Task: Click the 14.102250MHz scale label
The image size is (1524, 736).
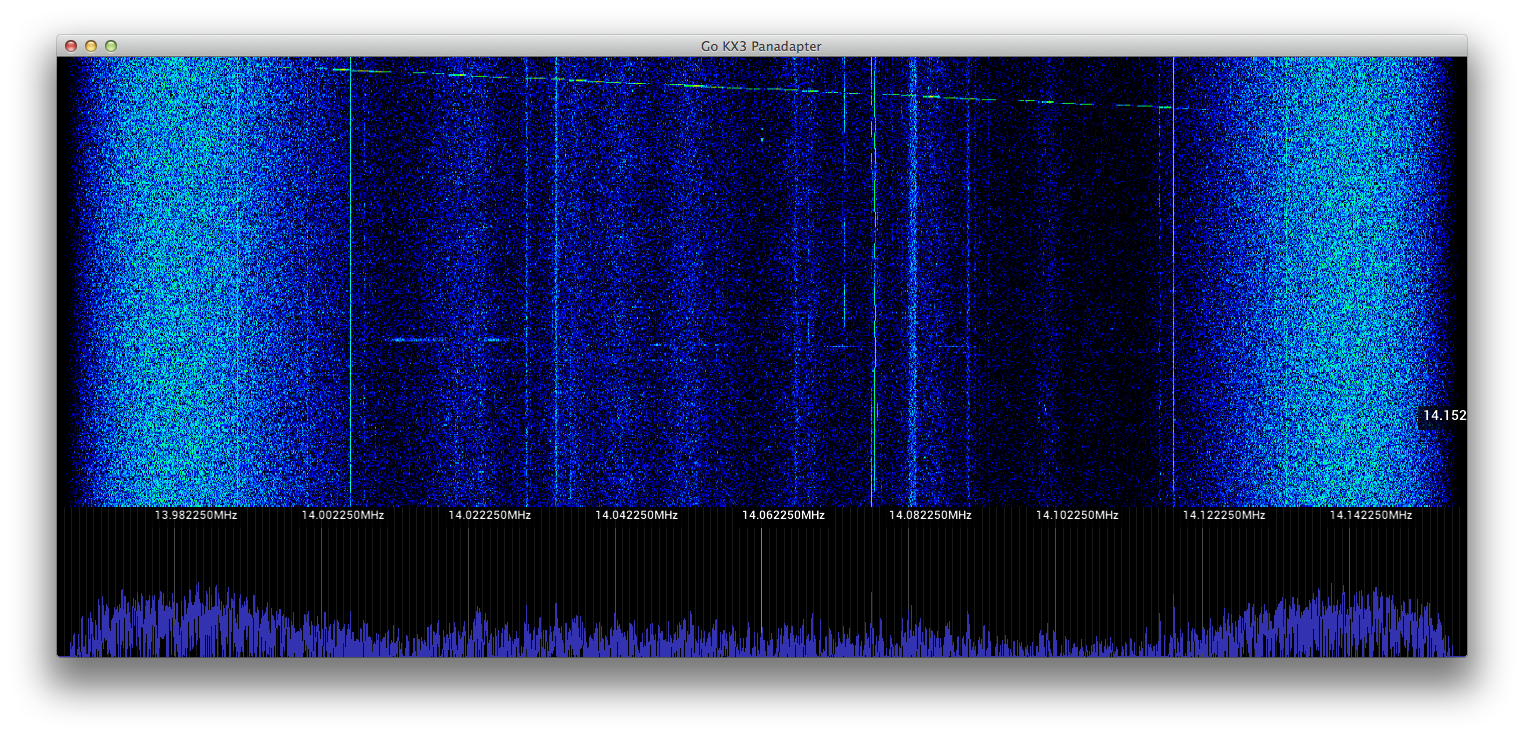Action: [x=1076, y=516]
